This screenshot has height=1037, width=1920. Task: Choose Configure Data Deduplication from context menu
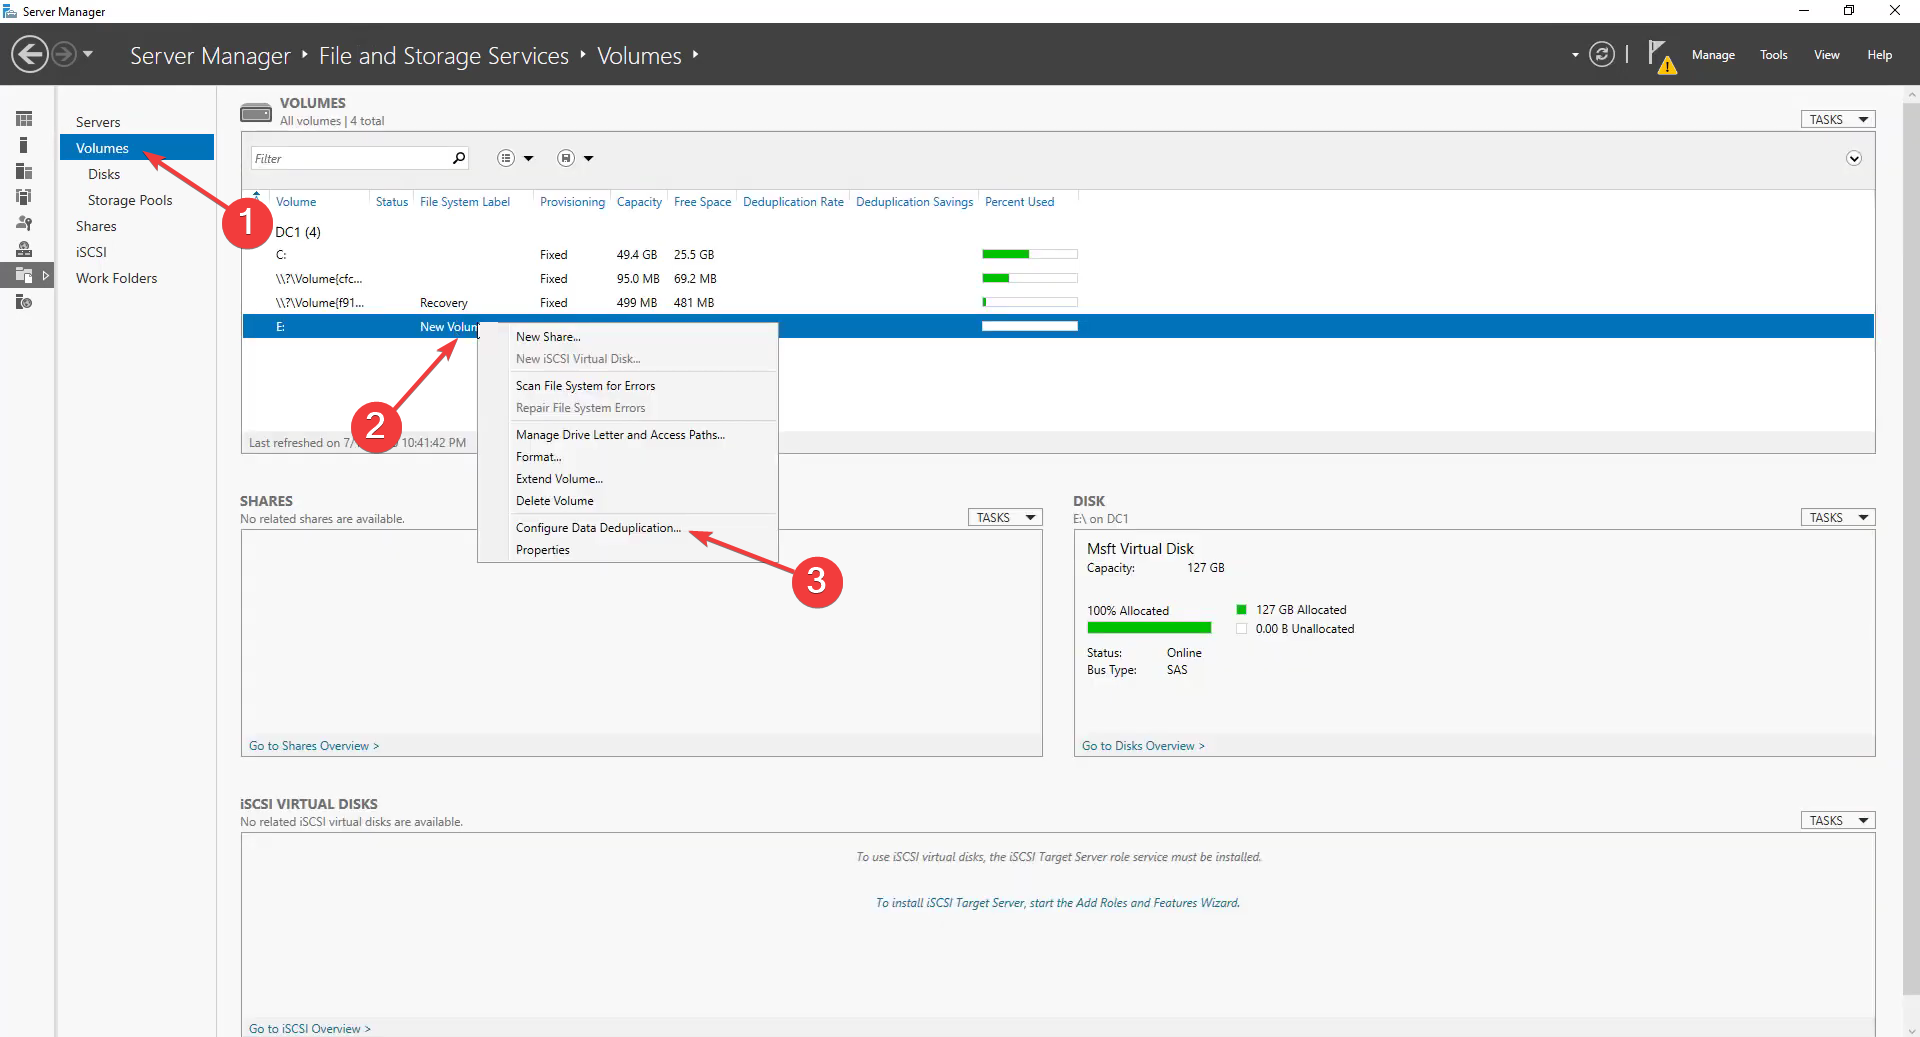[x=598, y=528]
